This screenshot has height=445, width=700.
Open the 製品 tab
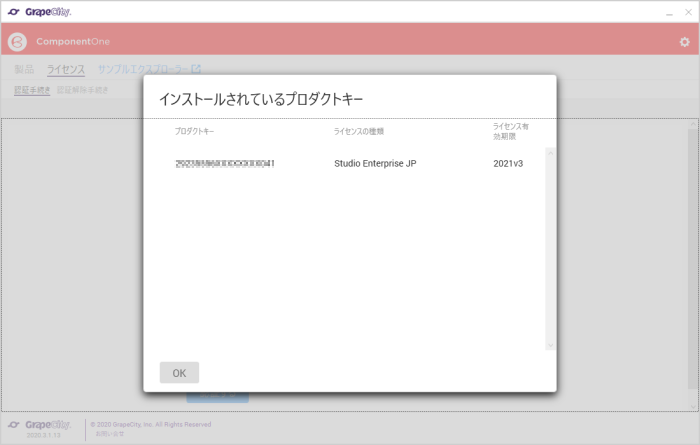[24, 69]
